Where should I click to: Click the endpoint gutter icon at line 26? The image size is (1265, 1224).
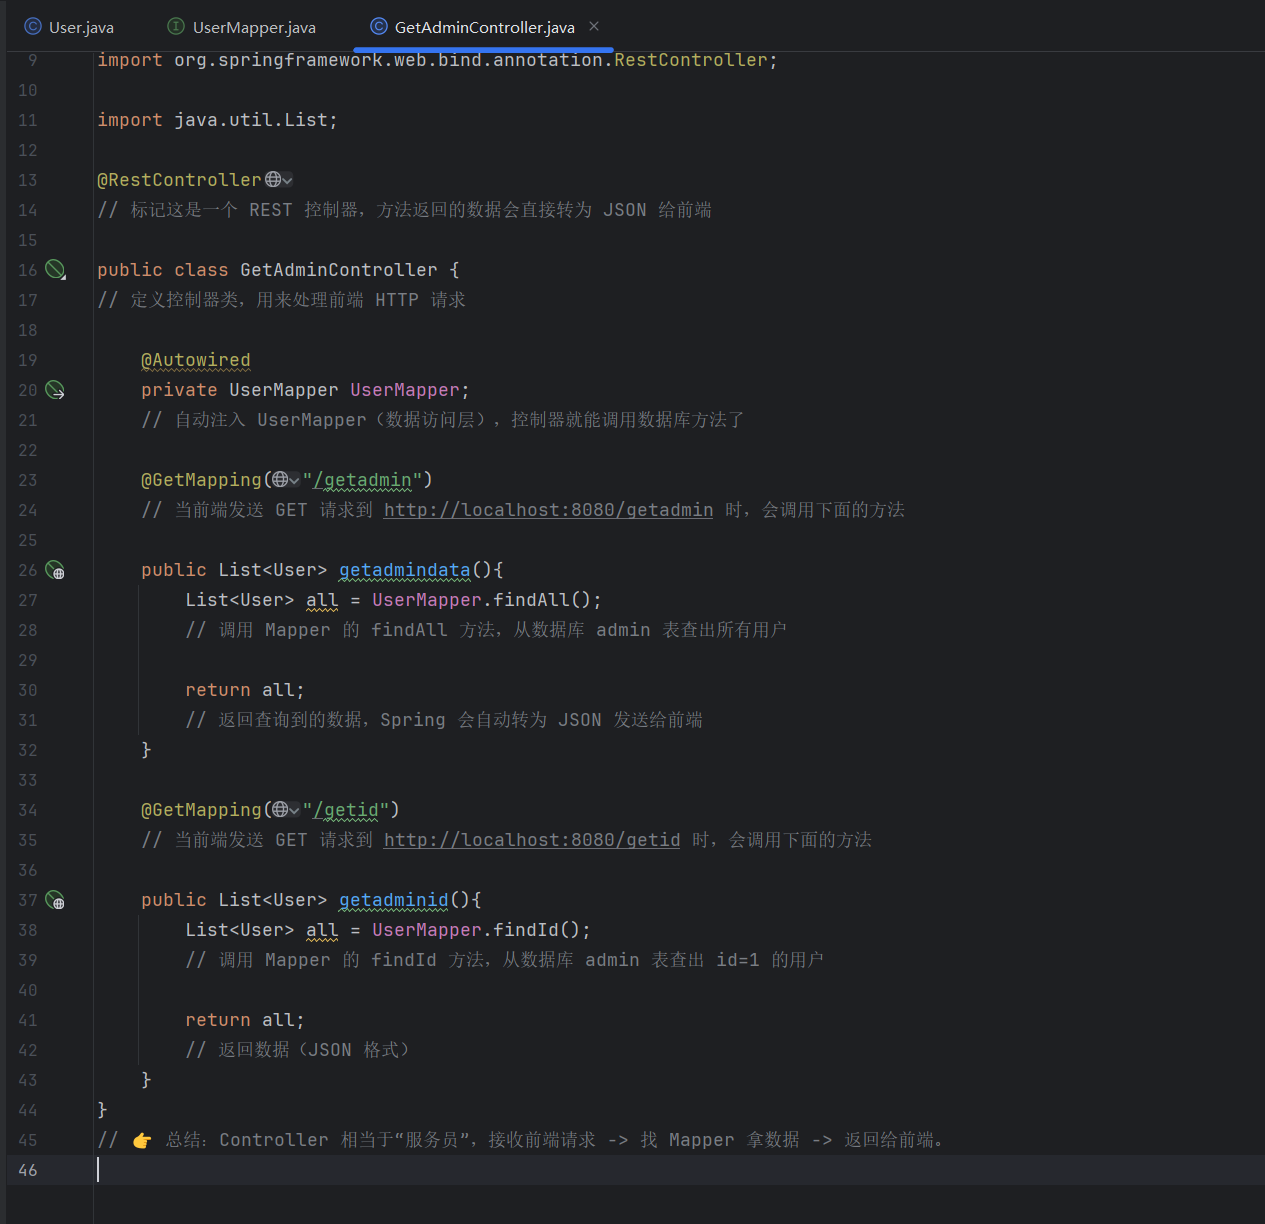[x=56, y=570]
